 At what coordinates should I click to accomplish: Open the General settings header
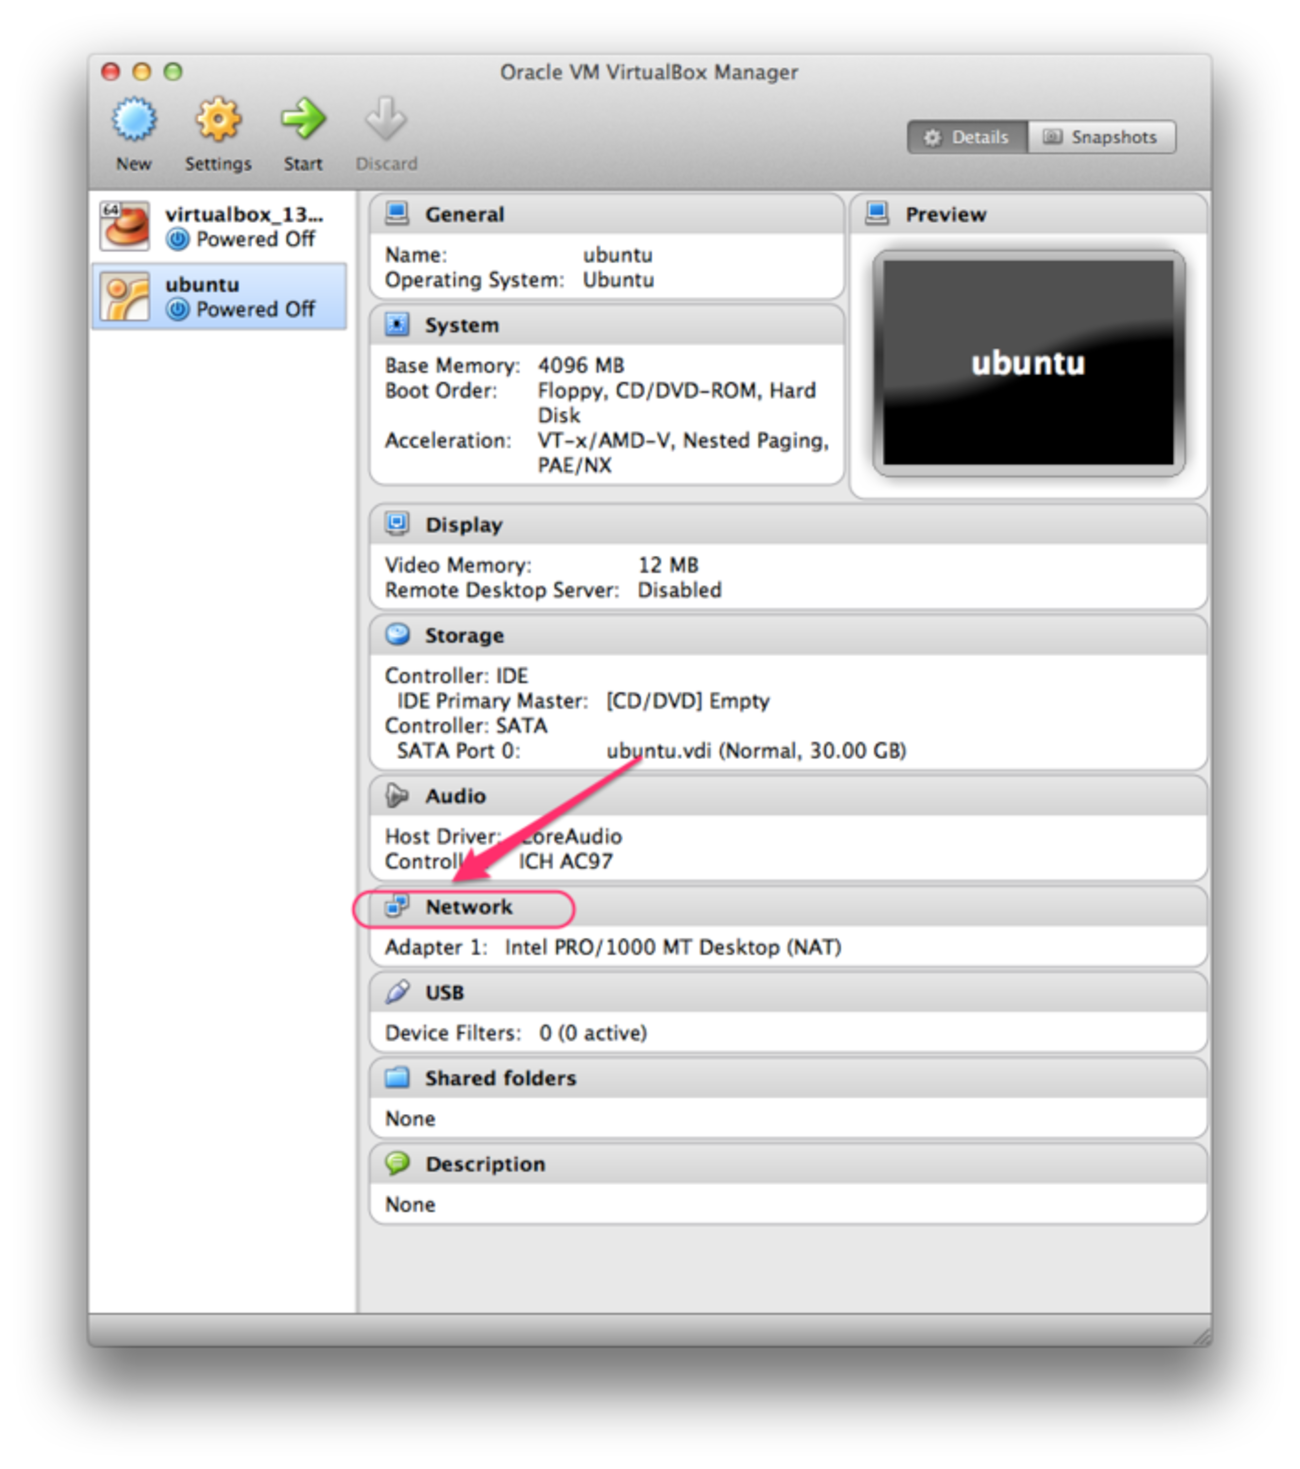pos(606,214)
